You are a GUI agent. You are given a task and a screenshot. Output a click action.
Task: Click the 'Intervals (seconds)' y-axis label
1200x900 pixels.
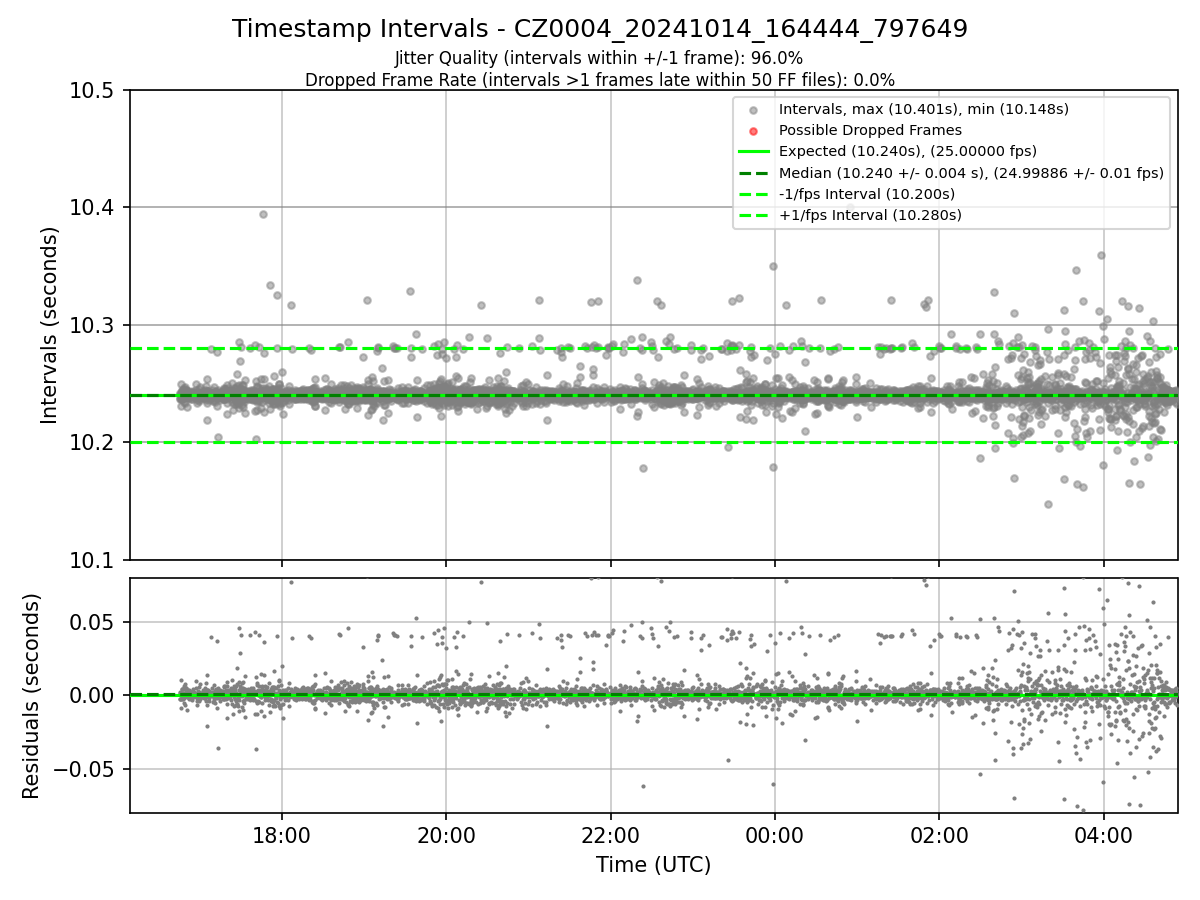50,325
